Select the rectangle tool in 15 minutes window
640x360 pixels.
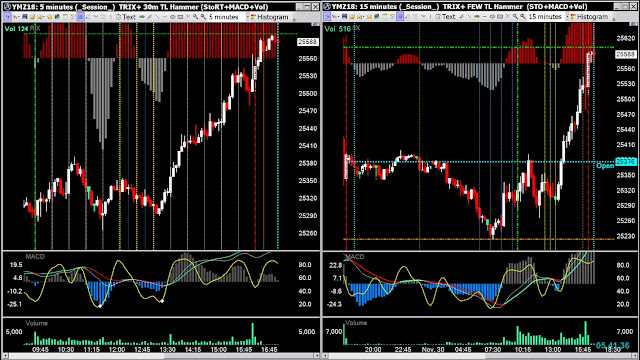(x=500, y=17)
